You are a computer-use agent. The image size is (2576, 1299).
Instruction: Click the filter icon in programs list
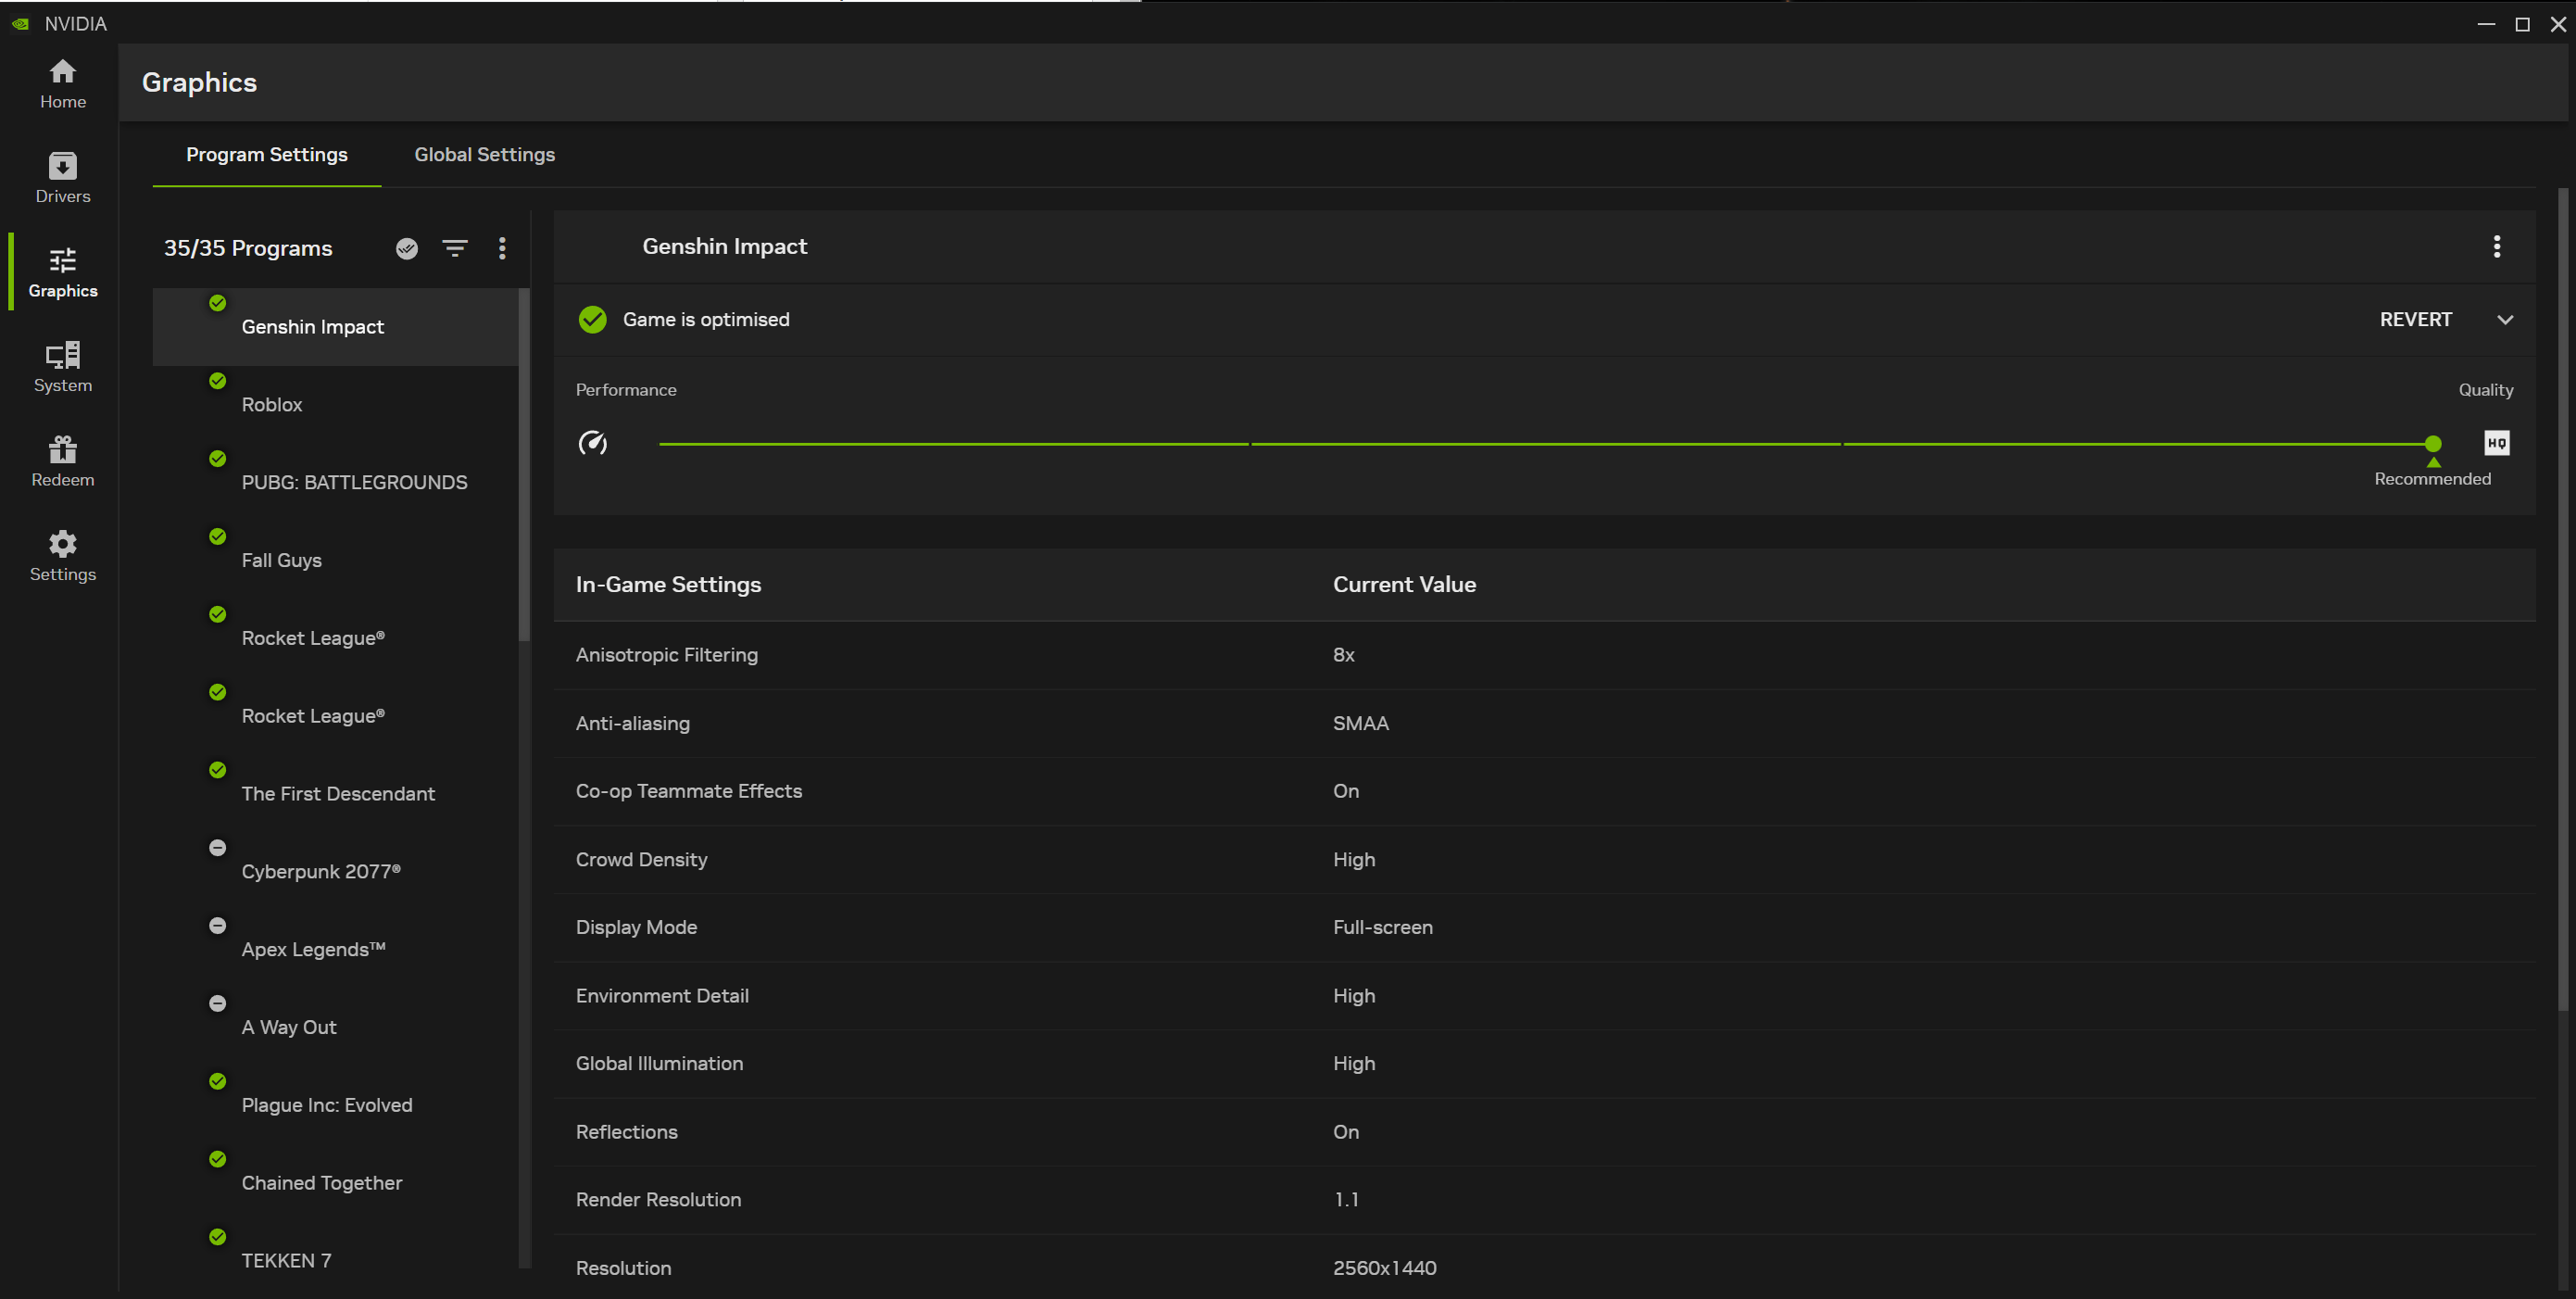pos(456,246)
